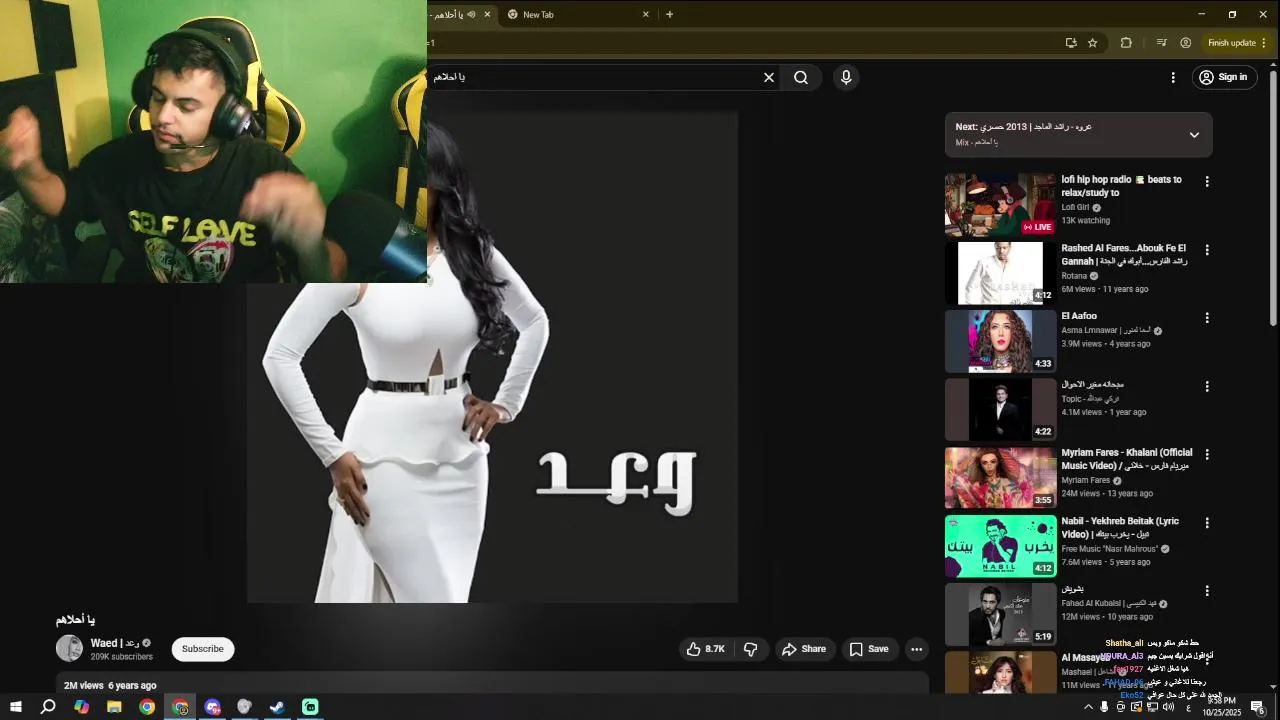Open options menu for lofi hip hop radio
This screenshot has width=1280, height=720.
(1207, 182)
